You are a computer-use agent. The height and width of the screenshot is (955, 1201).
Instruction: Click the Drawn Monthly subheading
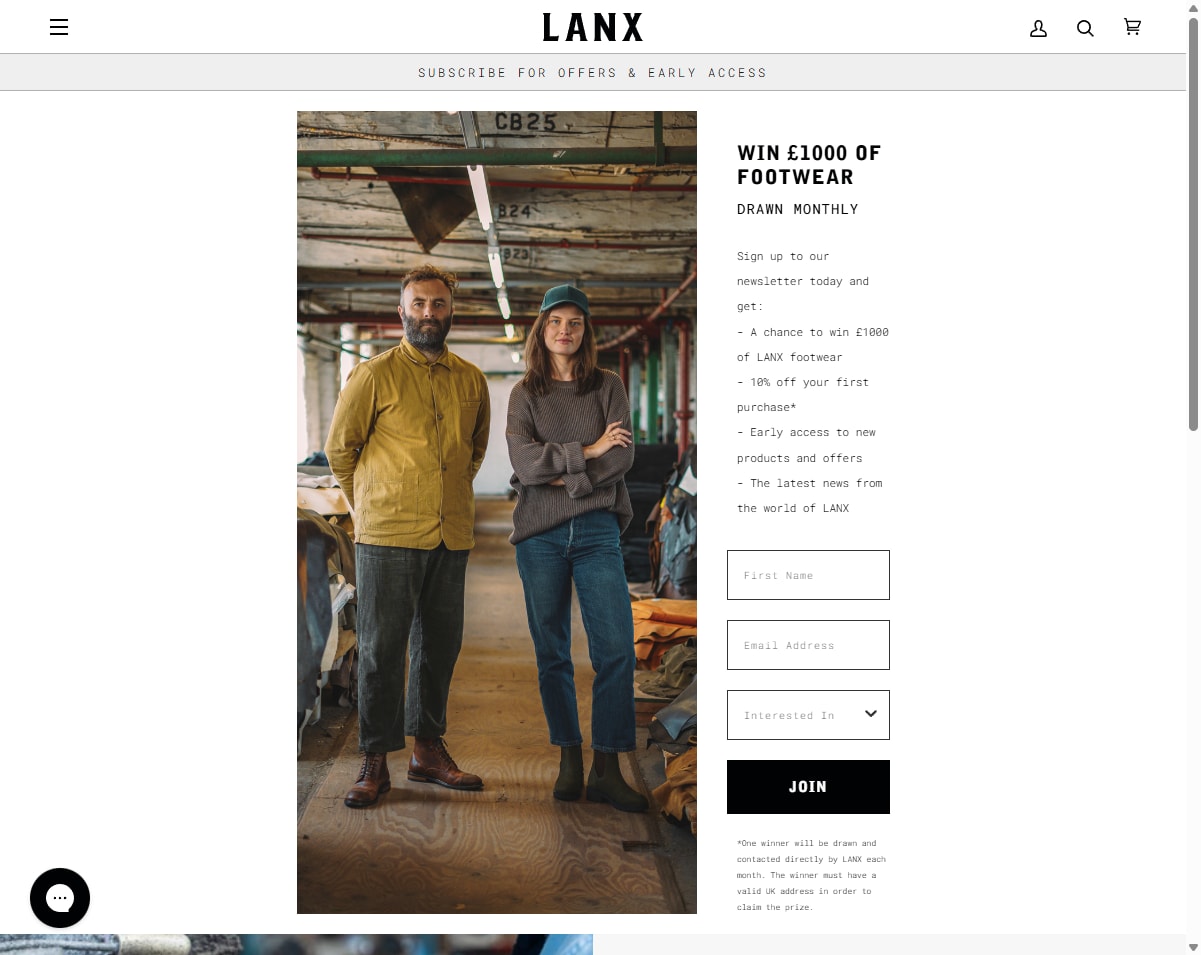point(798,209)
